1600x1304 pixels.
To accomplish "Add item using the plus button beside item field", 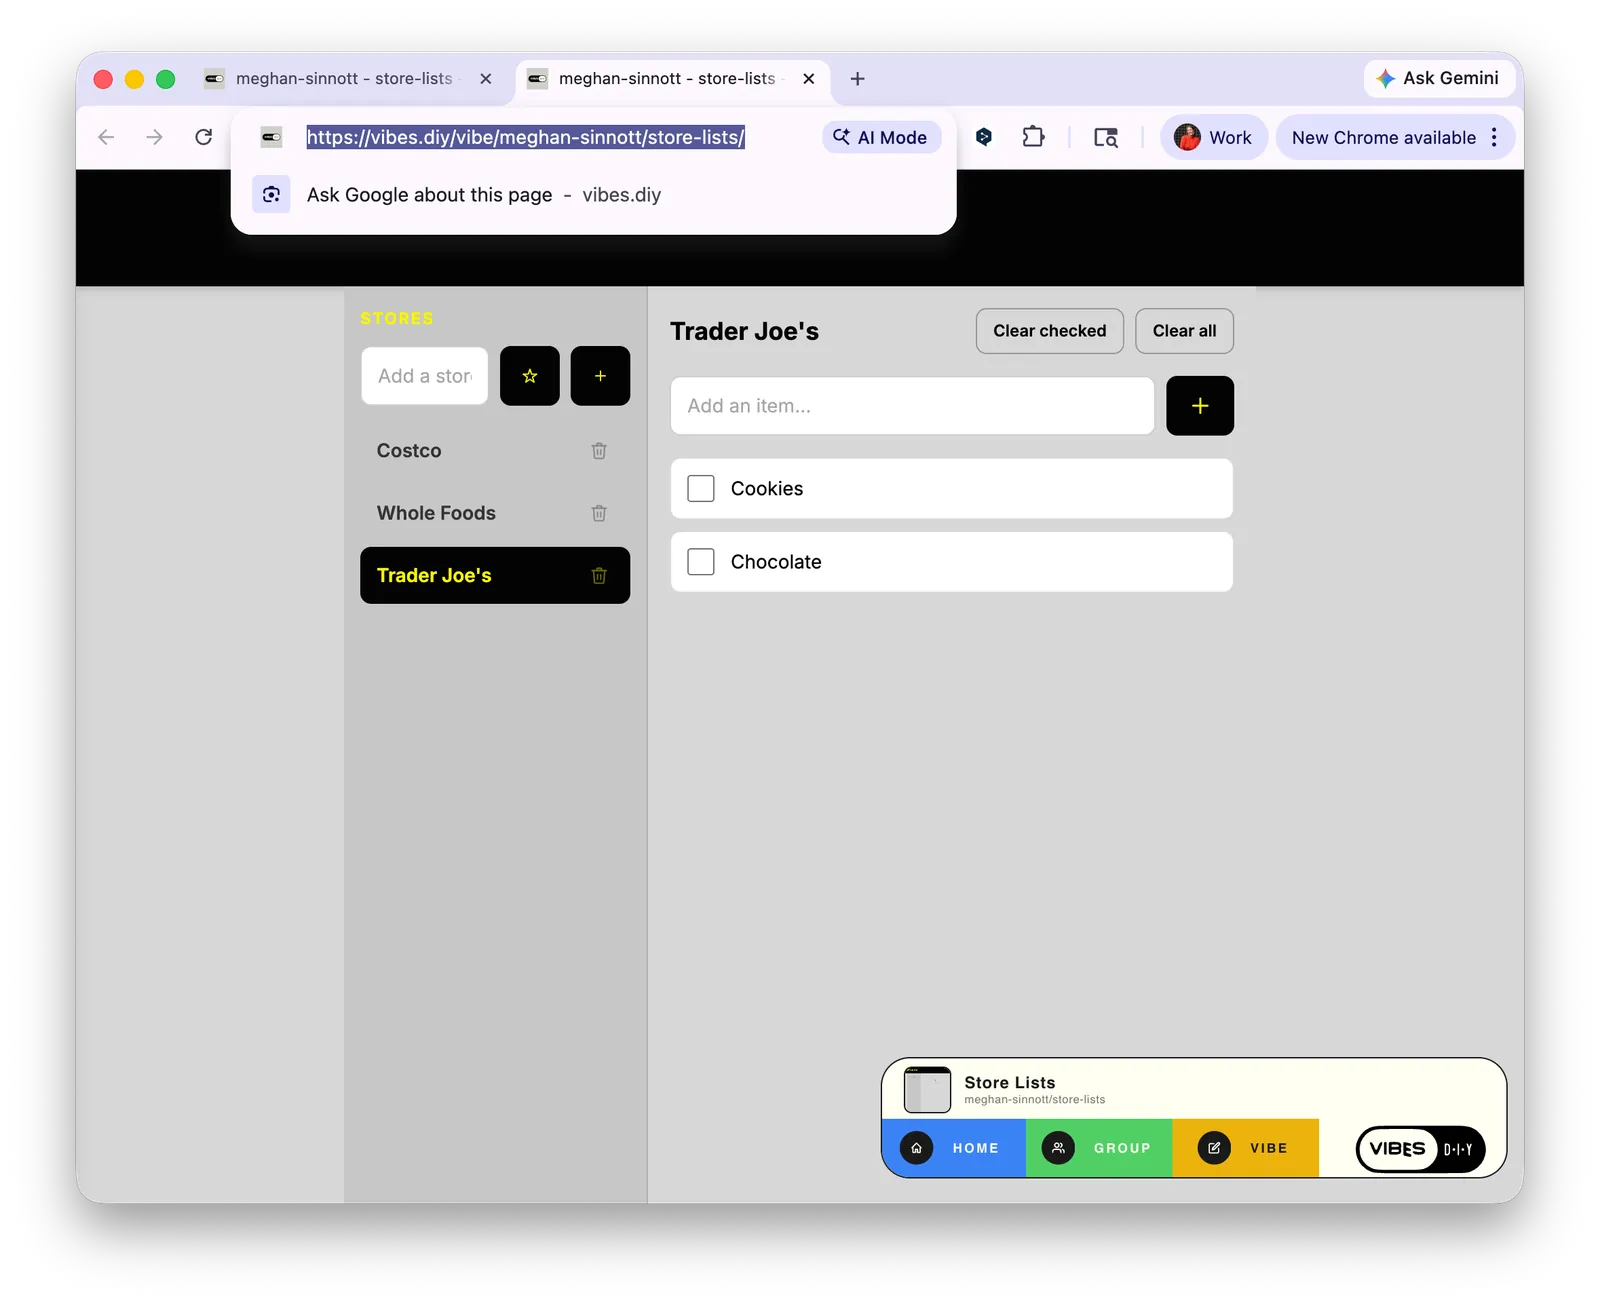I will [x=1200, y=406].
